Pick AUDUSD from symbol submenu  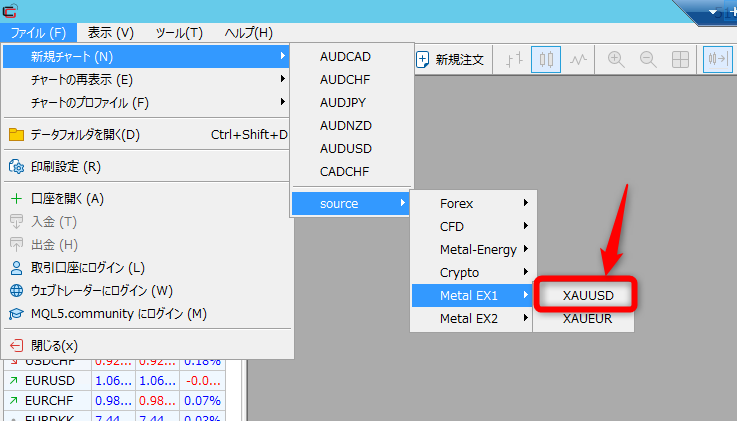[x=352, y=149]
